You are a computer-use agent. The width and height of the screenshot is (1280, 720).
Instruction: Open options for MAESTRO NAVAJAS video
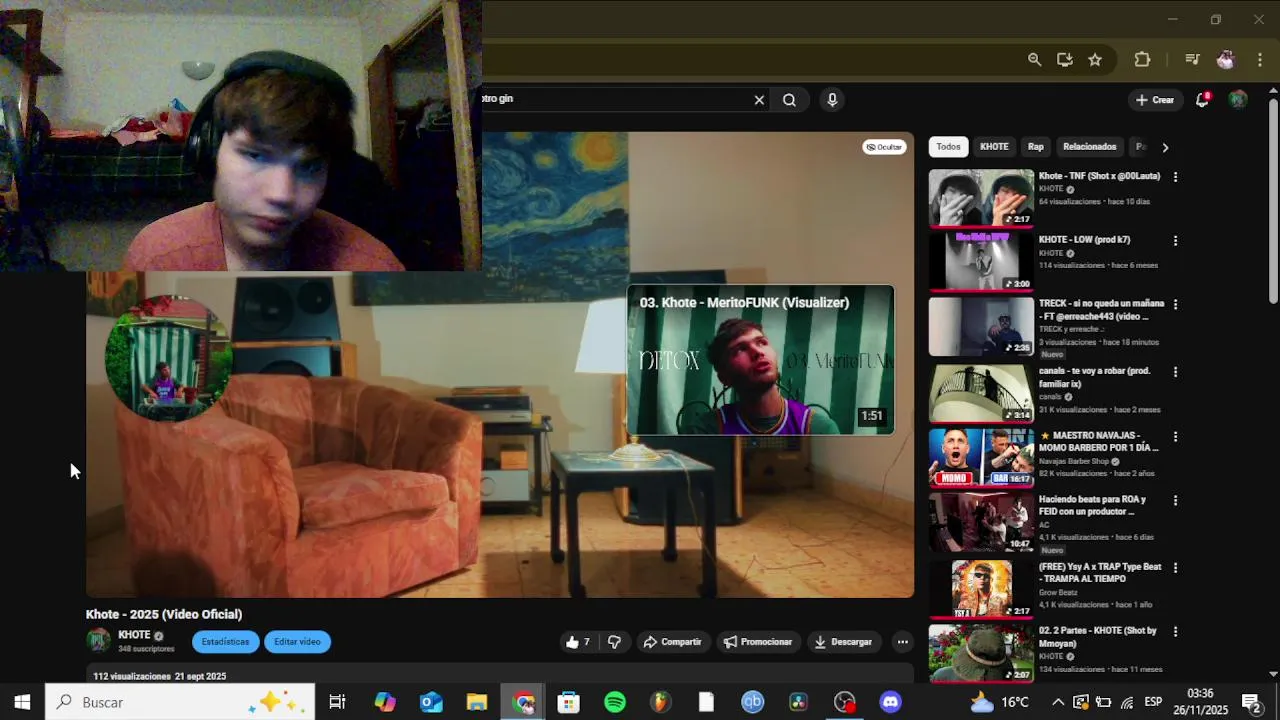1175,437
